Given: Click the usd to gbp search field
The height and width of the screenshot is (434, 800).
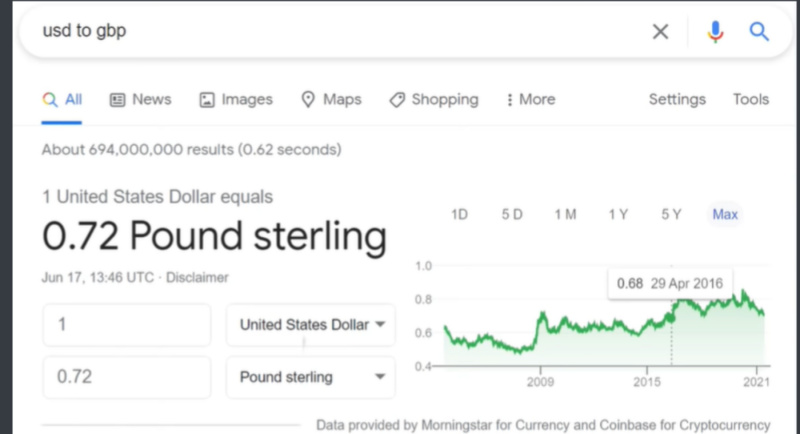Looking at the screenshot, I should click(330, 32).
